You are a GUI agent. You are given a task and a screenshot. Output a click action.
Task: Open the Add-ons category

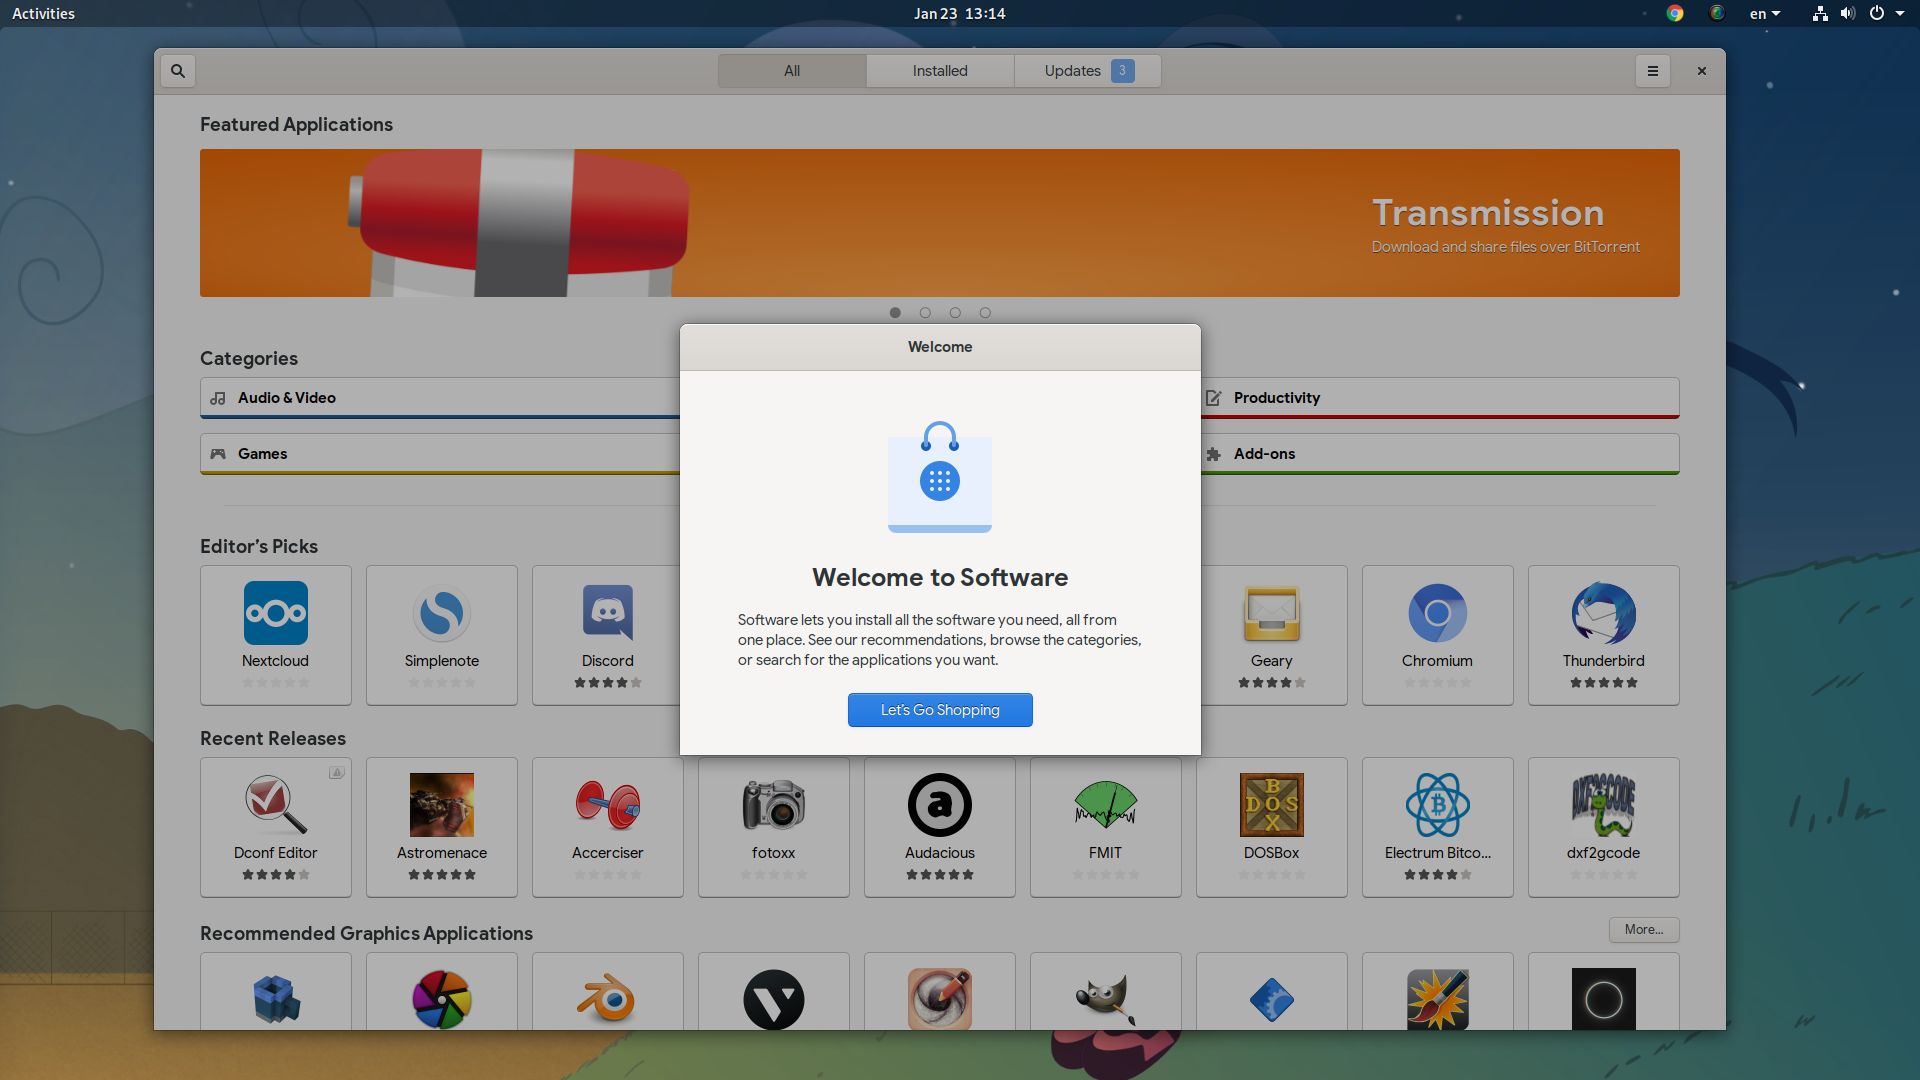(1440, 454)
